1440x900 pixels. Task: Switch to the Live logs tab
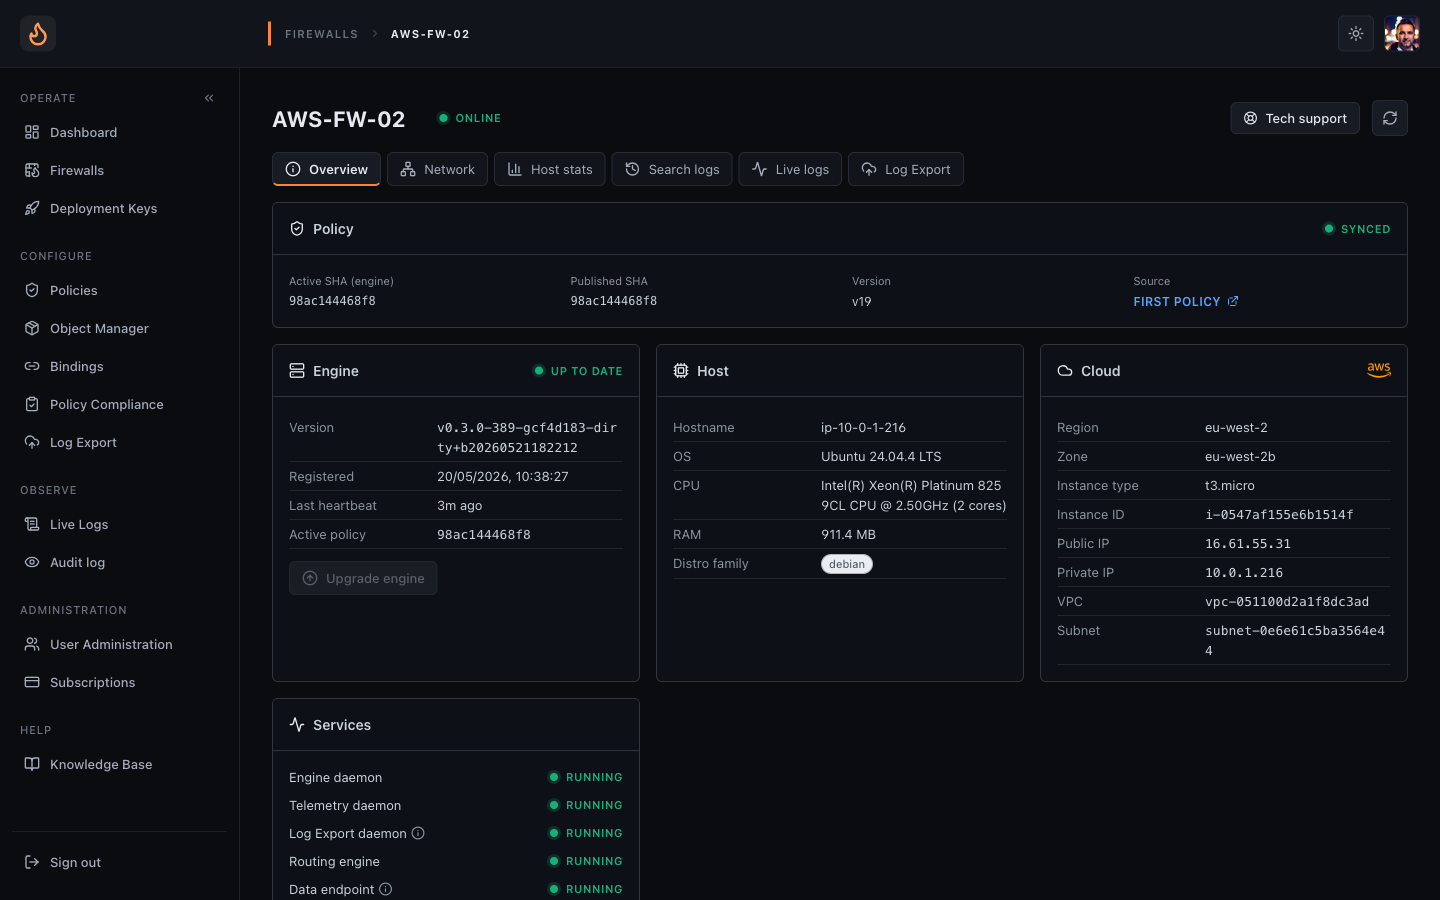(x=790, y=169)
